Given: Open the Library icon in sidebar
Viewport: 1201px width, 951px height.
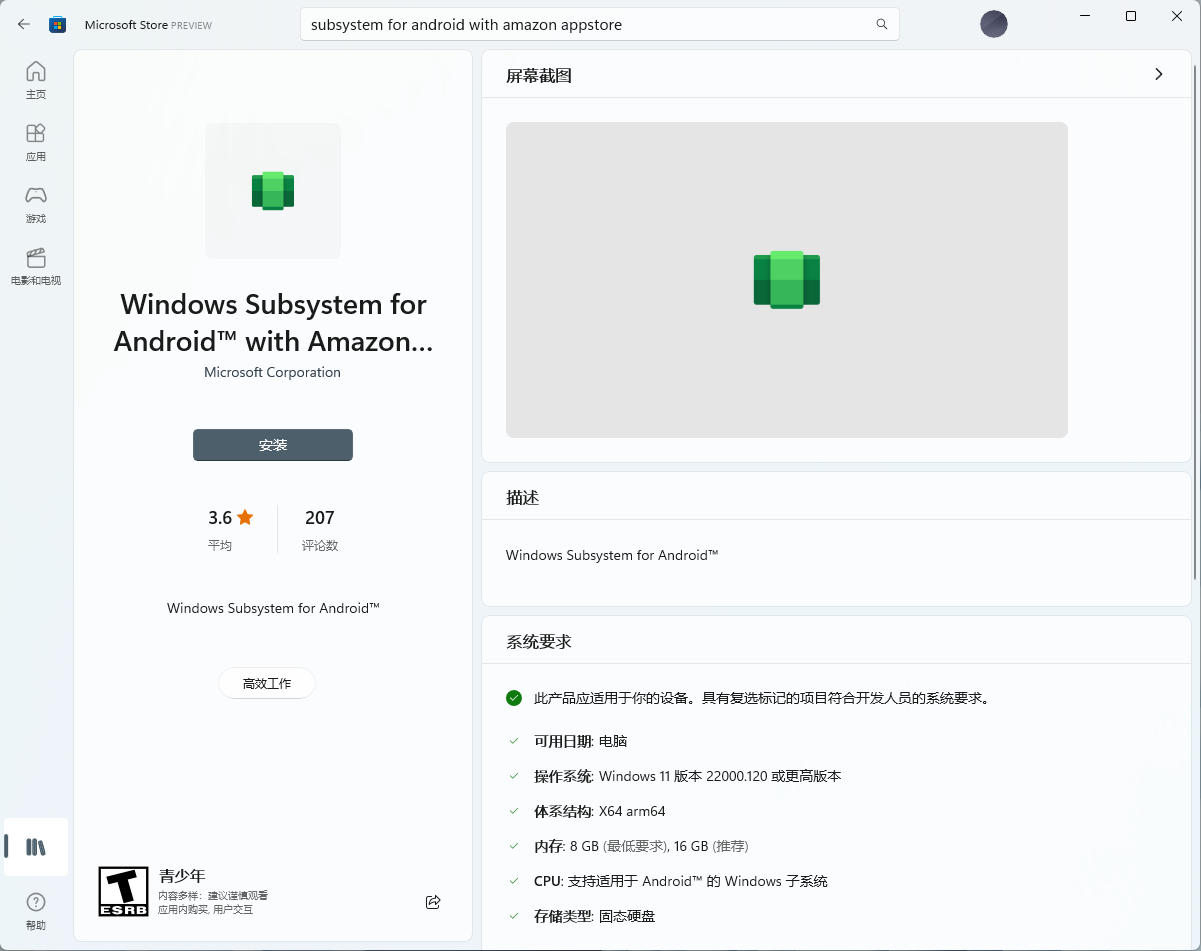Looking at the screenshot, I should [36, 847].
